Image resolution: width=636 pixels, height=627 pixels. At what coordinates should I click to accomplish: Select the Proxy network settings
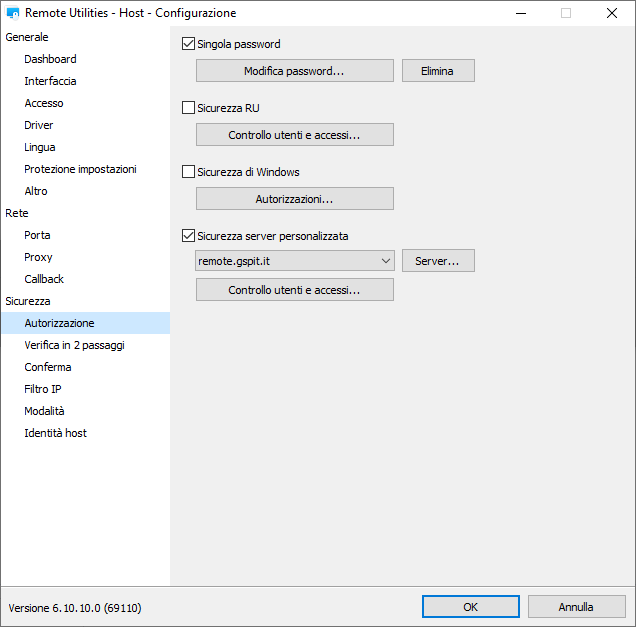click(38, 257)
